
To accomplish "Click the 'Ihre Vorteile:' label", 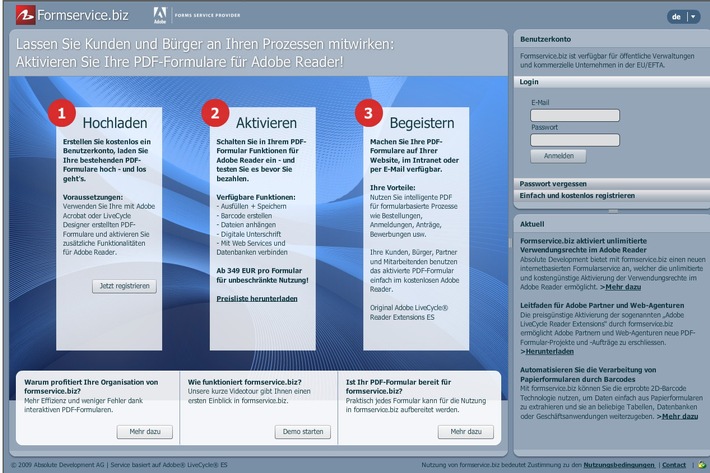I will pyautogui.click(x=393, y=187).
